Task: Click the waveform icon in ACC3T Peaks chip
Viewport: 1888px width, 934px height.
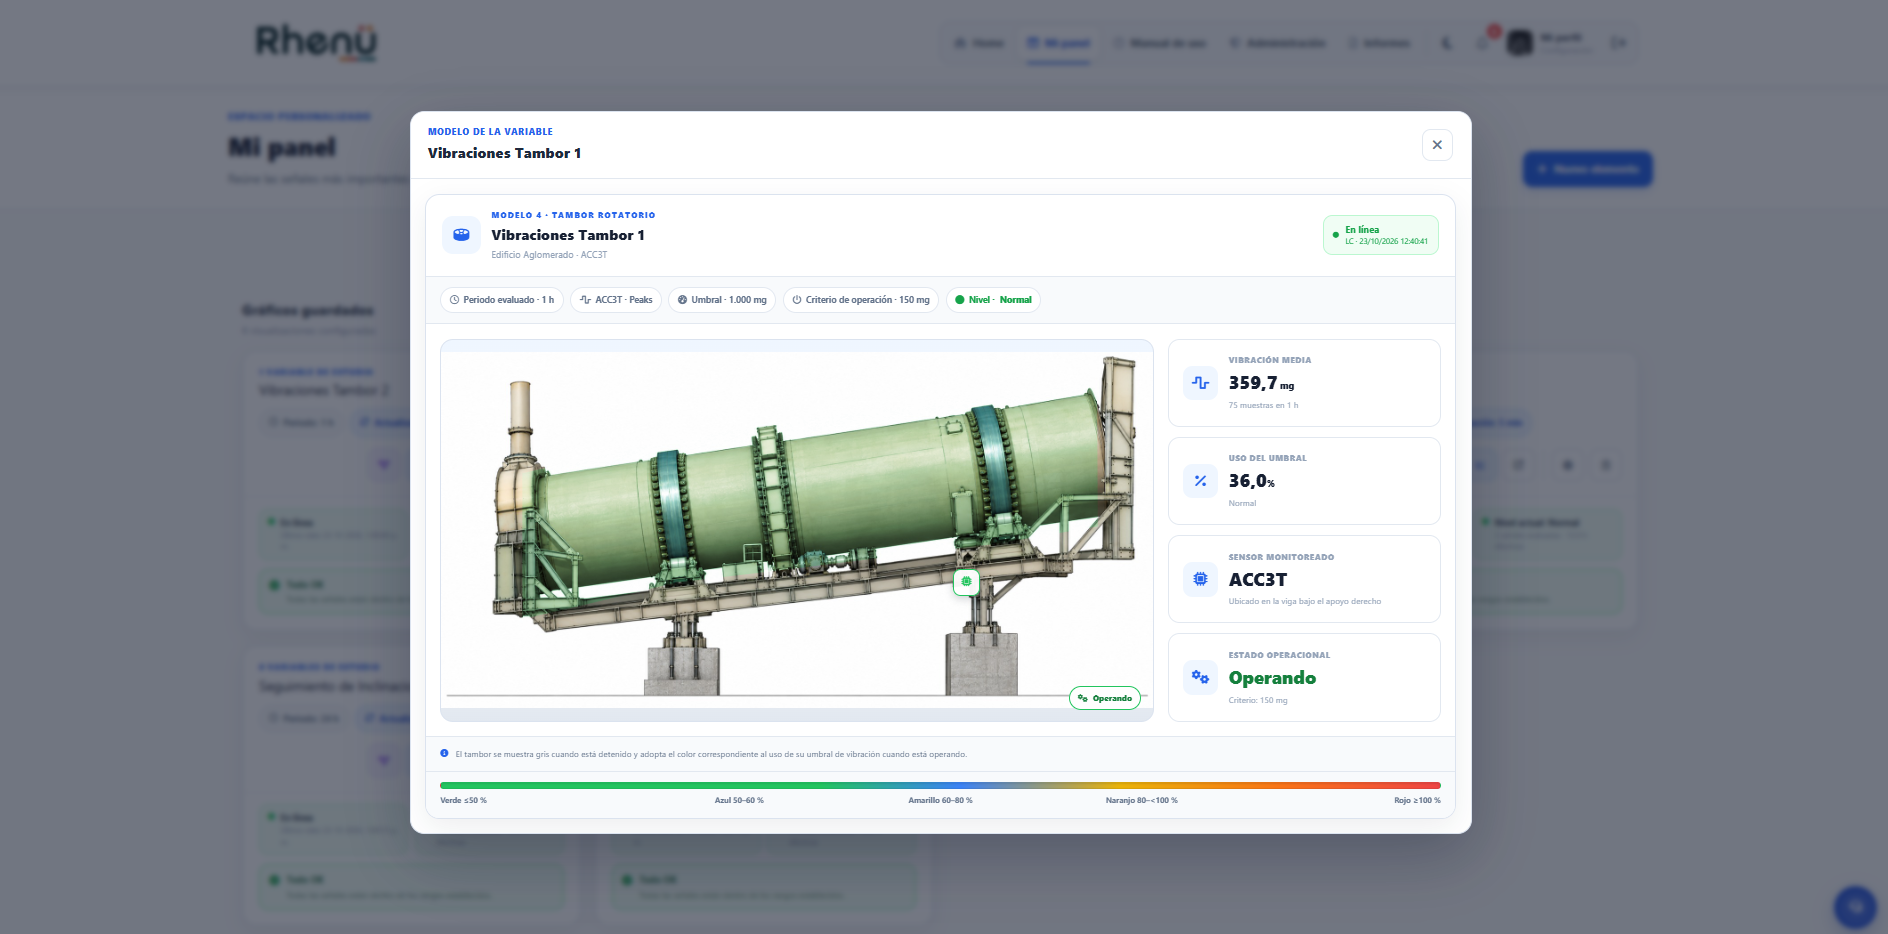Action: click(585, 300)
